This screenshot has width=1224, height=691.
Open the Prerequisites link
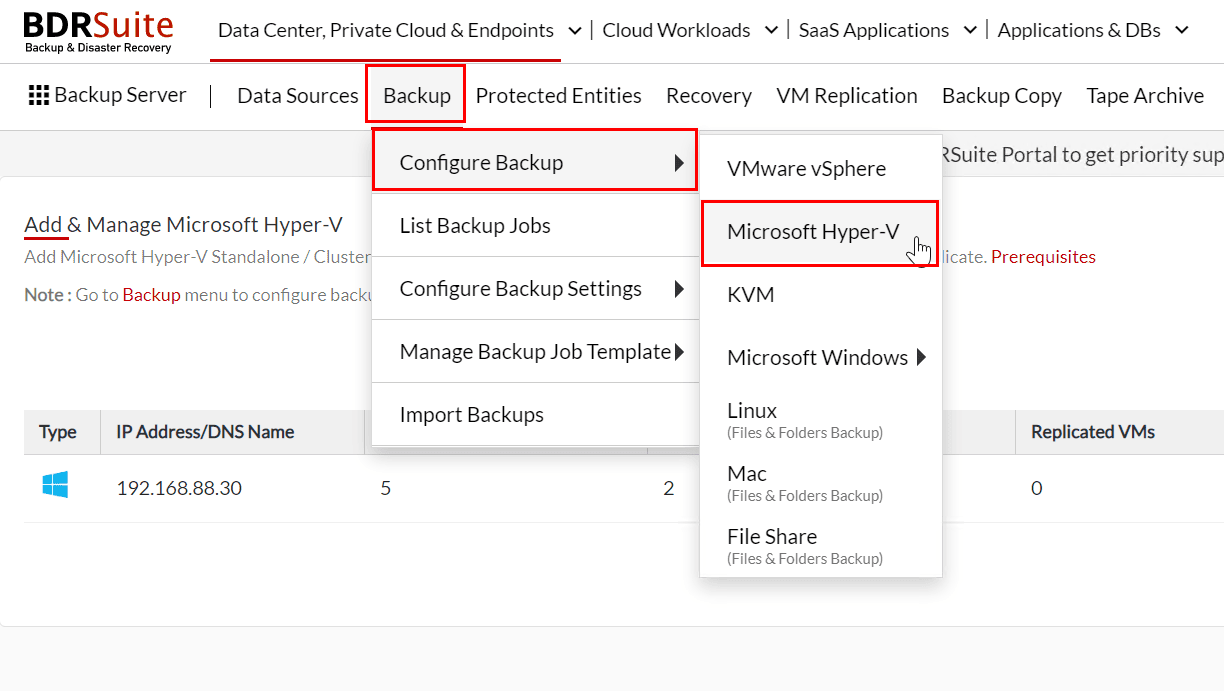pos(1043,257)
